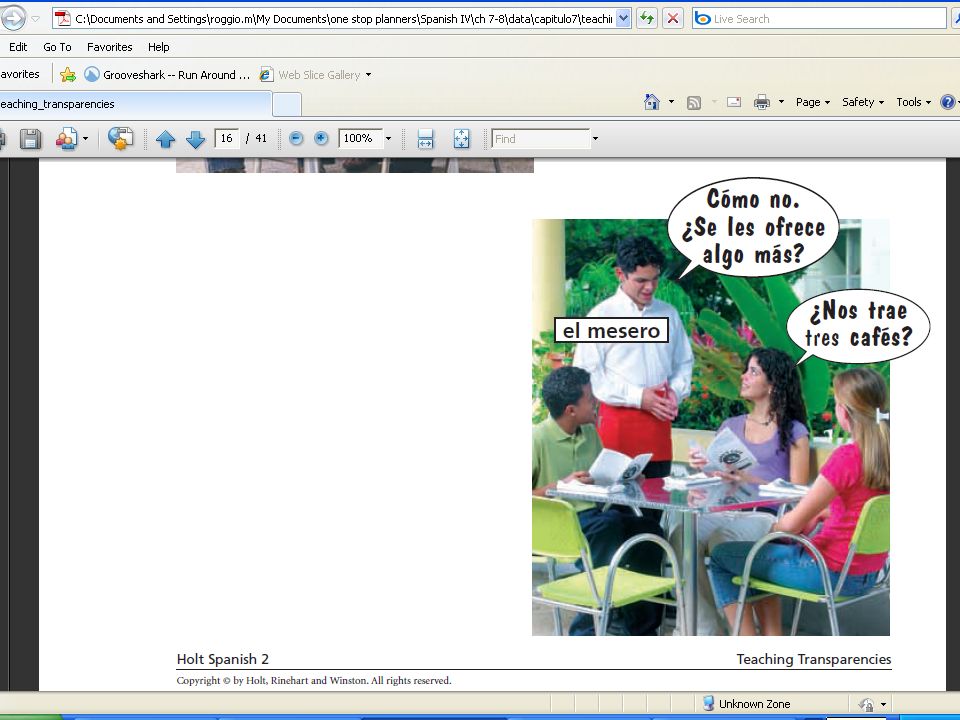This screenshot has width=960, height=720.
Task: Go to next page with down arrow
Action: point(195,140)
